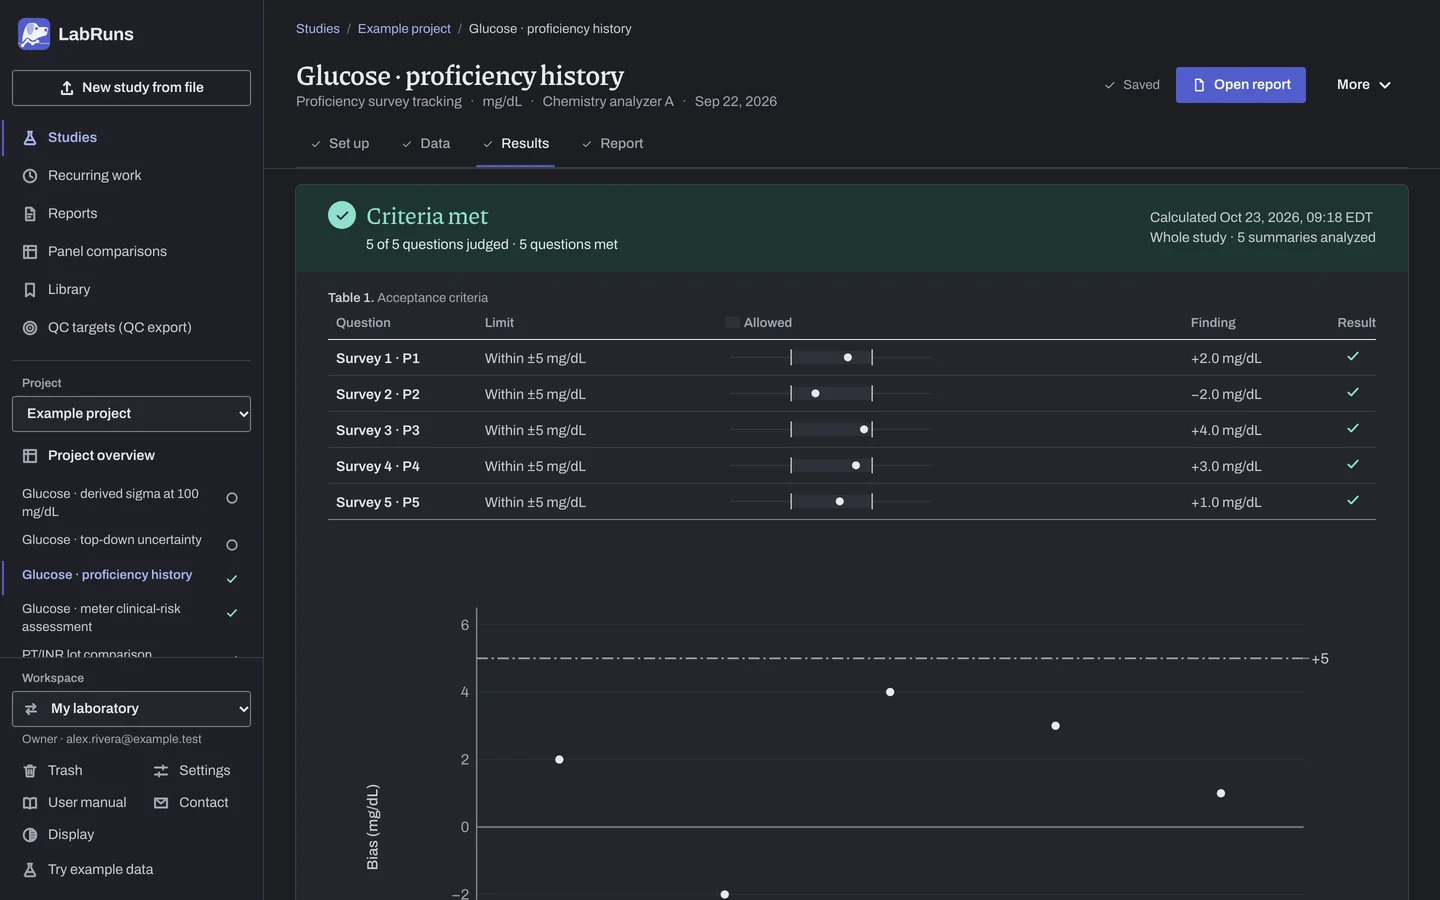Open Settings sliders icon
The width and height of the screenshot is (1440, 900).
161,771
